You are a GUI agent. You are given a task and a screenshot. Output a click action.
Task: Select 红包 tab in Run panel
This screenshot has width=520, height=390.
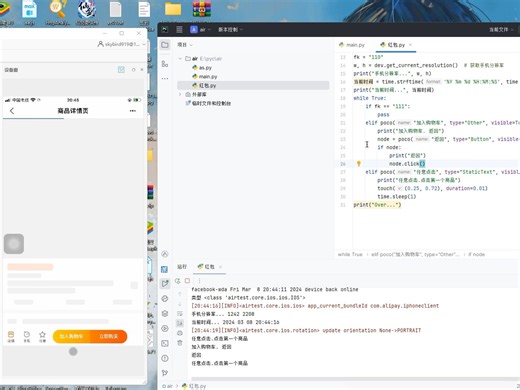point(206,267)
